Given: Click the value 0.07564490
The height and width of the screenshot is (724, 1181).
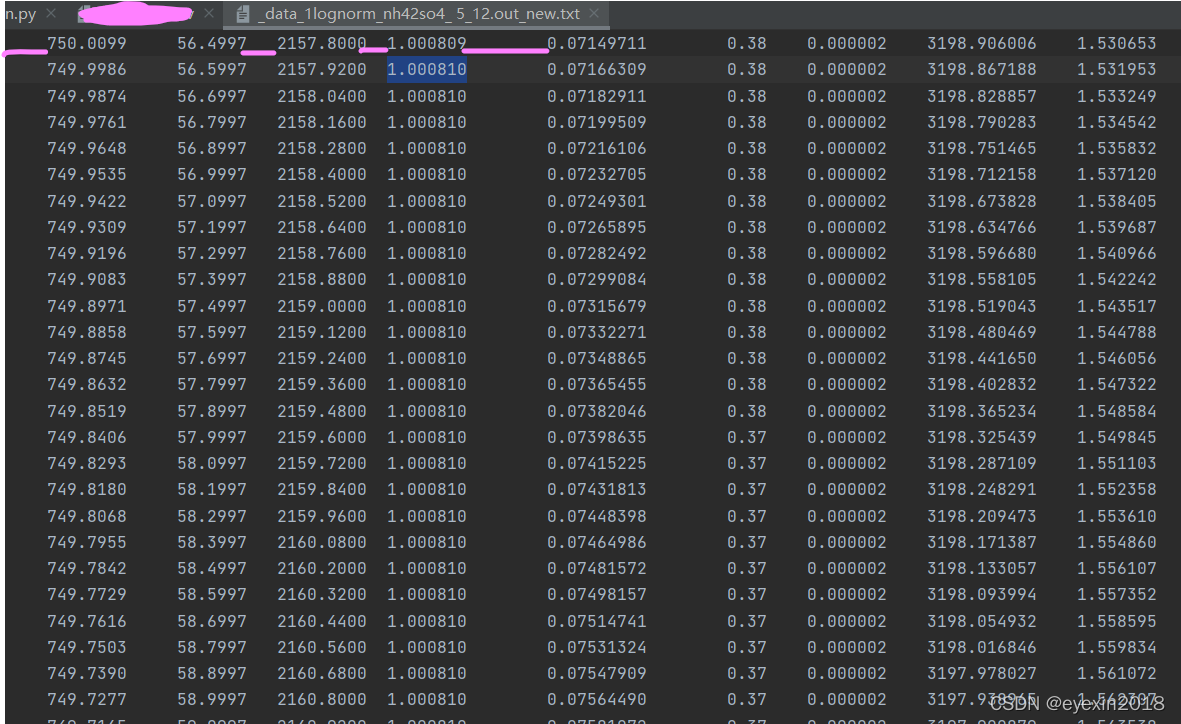Looking at the screenshot, I should click(597, 700).
